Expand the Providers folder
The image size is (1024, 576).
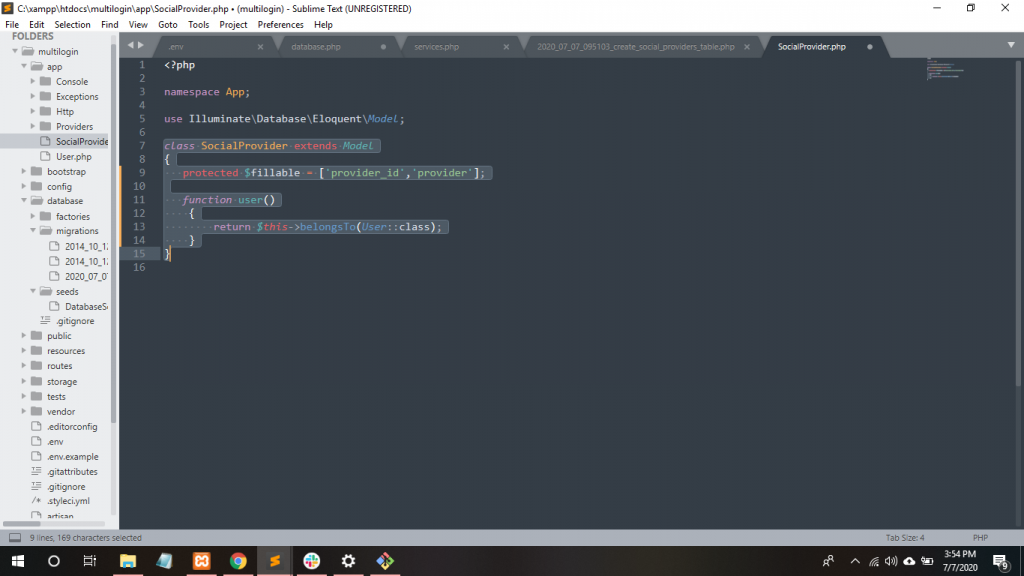pyautogui.click(x=33, y=126)
